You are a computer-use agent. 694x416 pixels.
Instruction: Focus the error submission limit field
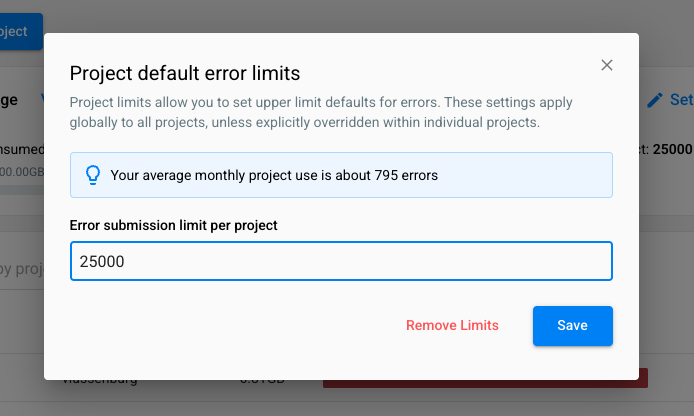tap(340, 261)
